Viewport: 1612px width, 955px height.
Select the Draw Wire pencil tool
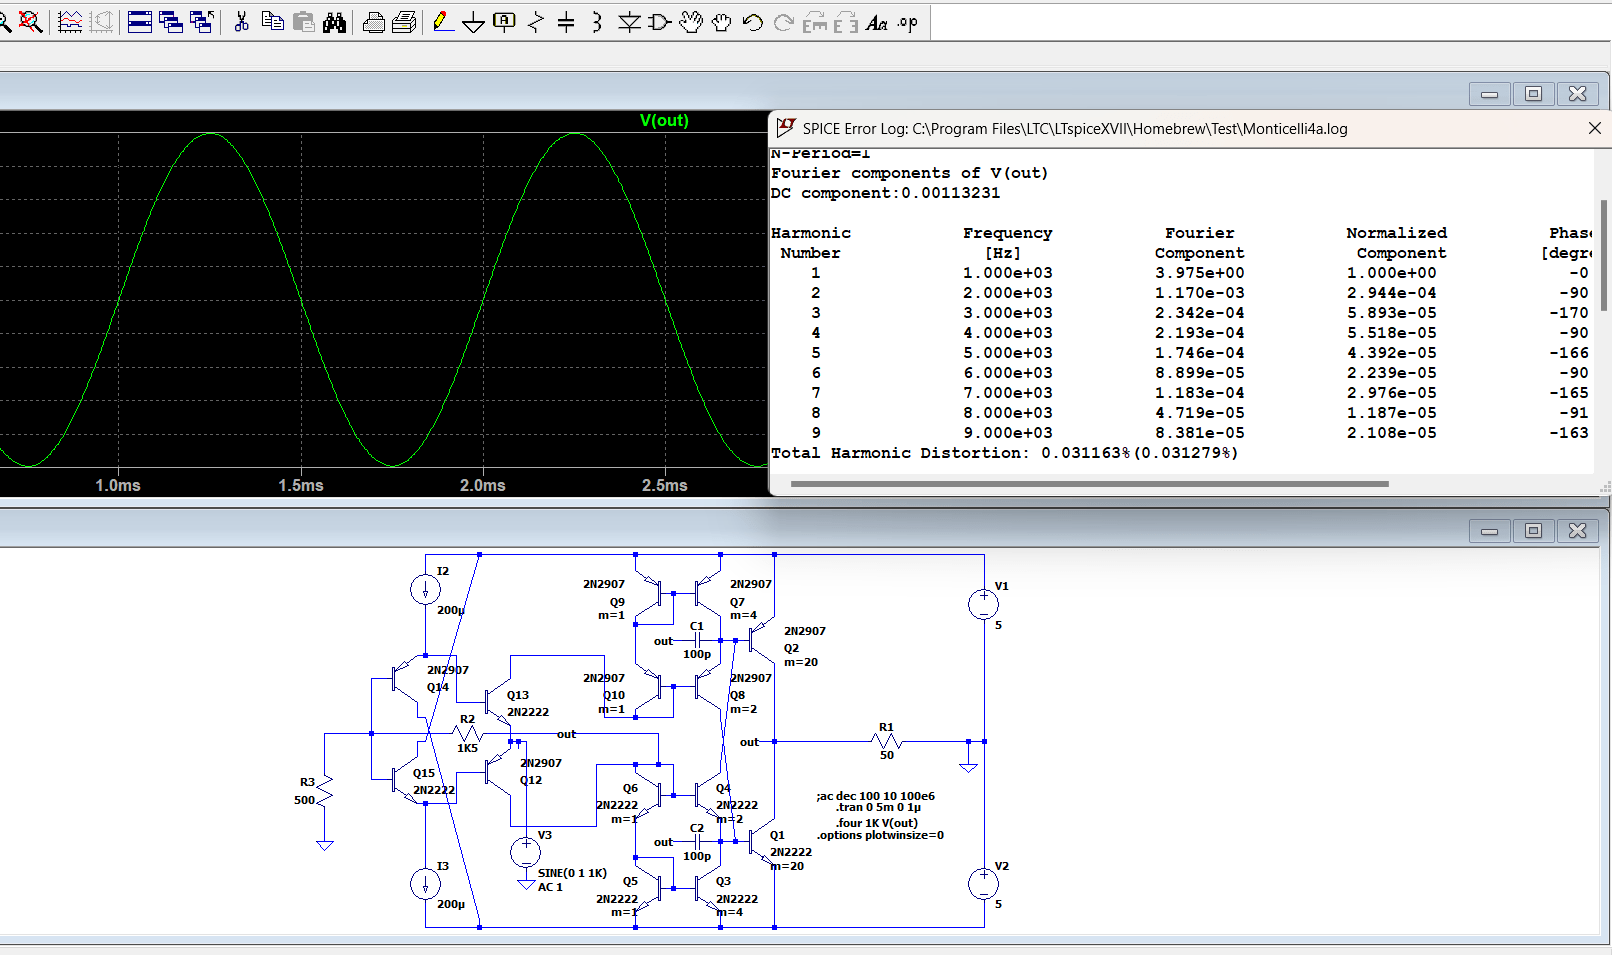tap(443, 22)
